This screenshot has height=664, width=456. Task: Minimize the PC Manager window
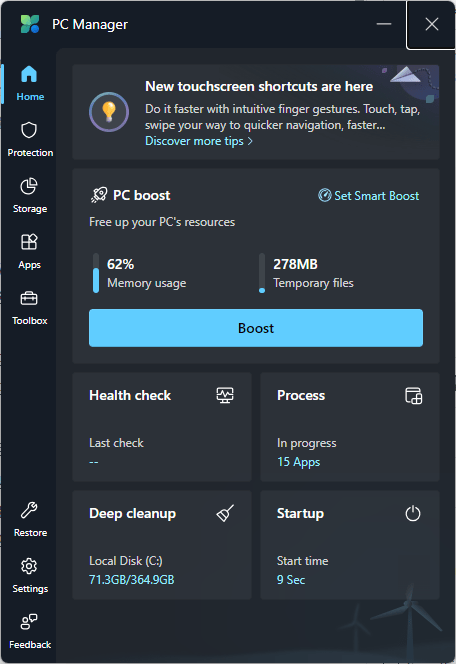point(384,24)
